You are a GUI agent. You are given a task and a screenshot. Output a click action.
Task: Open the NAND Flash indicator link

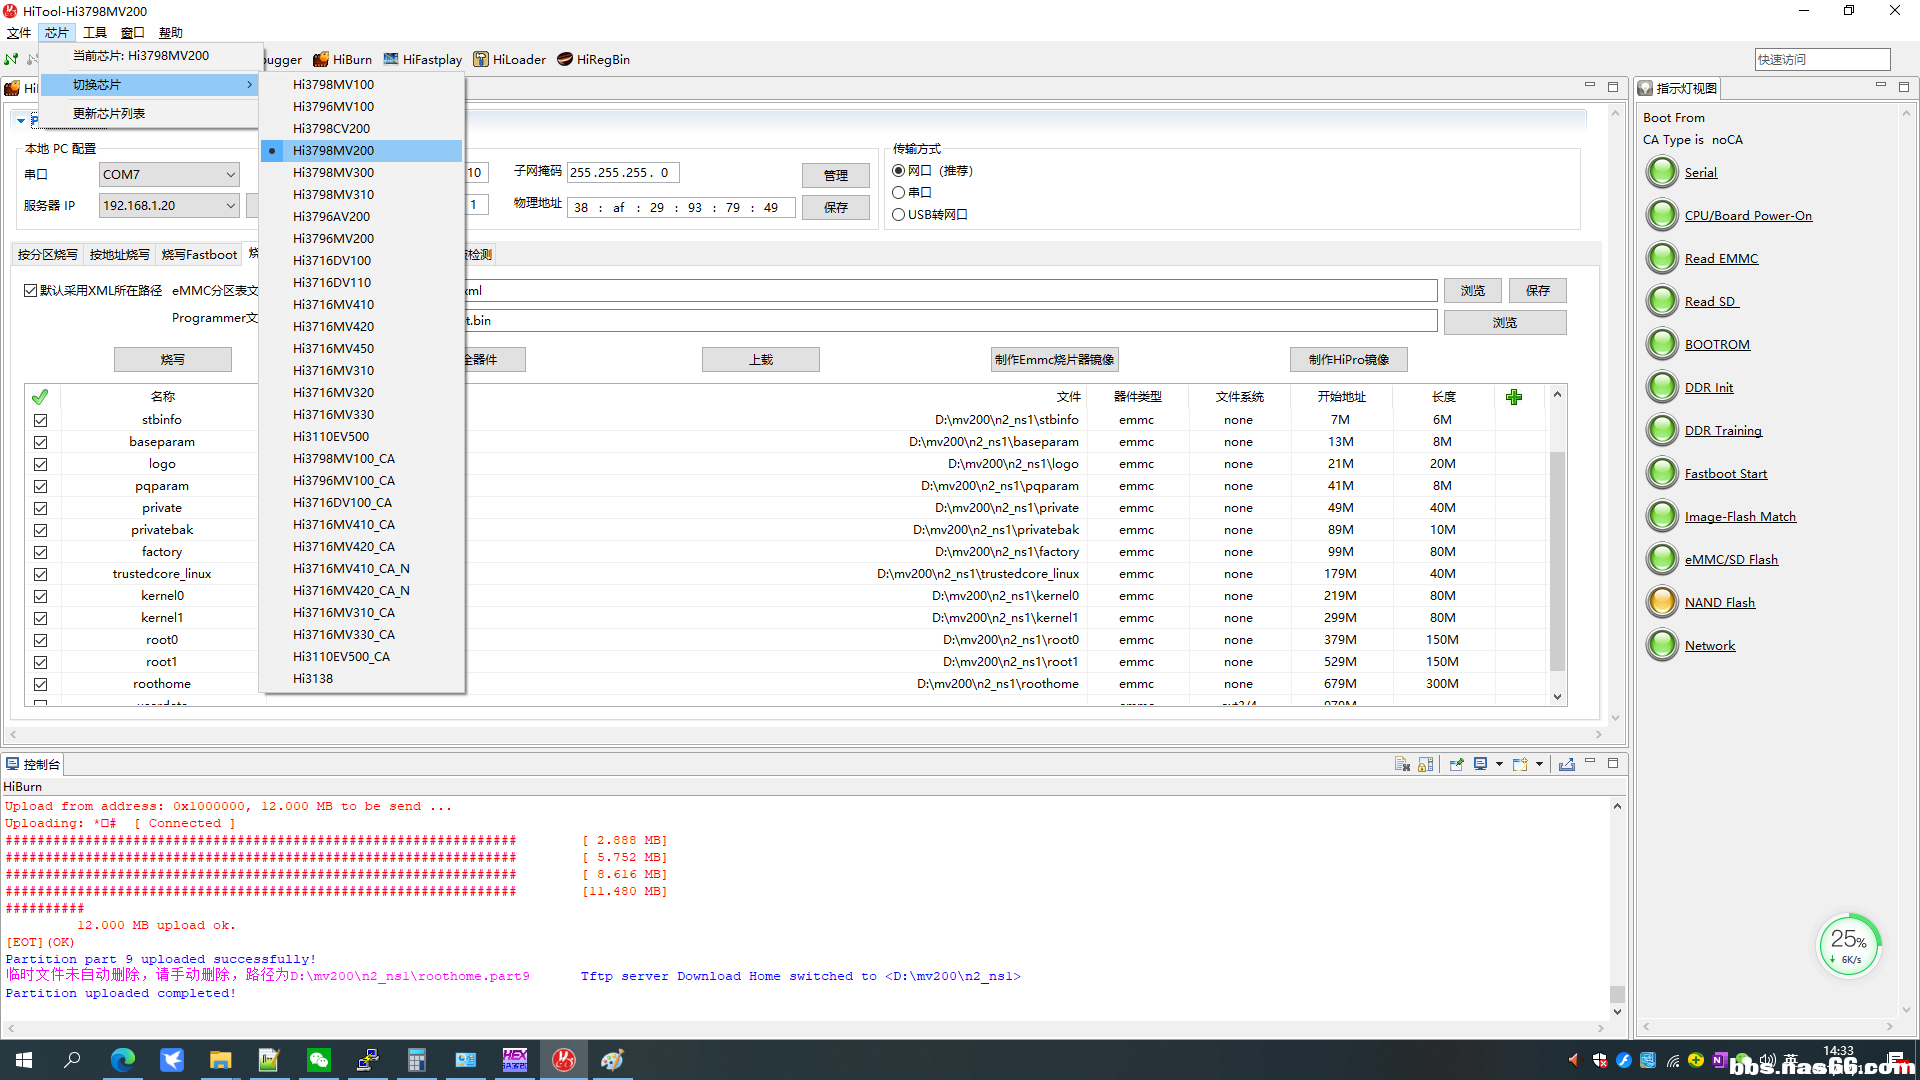click(1719, 602)
